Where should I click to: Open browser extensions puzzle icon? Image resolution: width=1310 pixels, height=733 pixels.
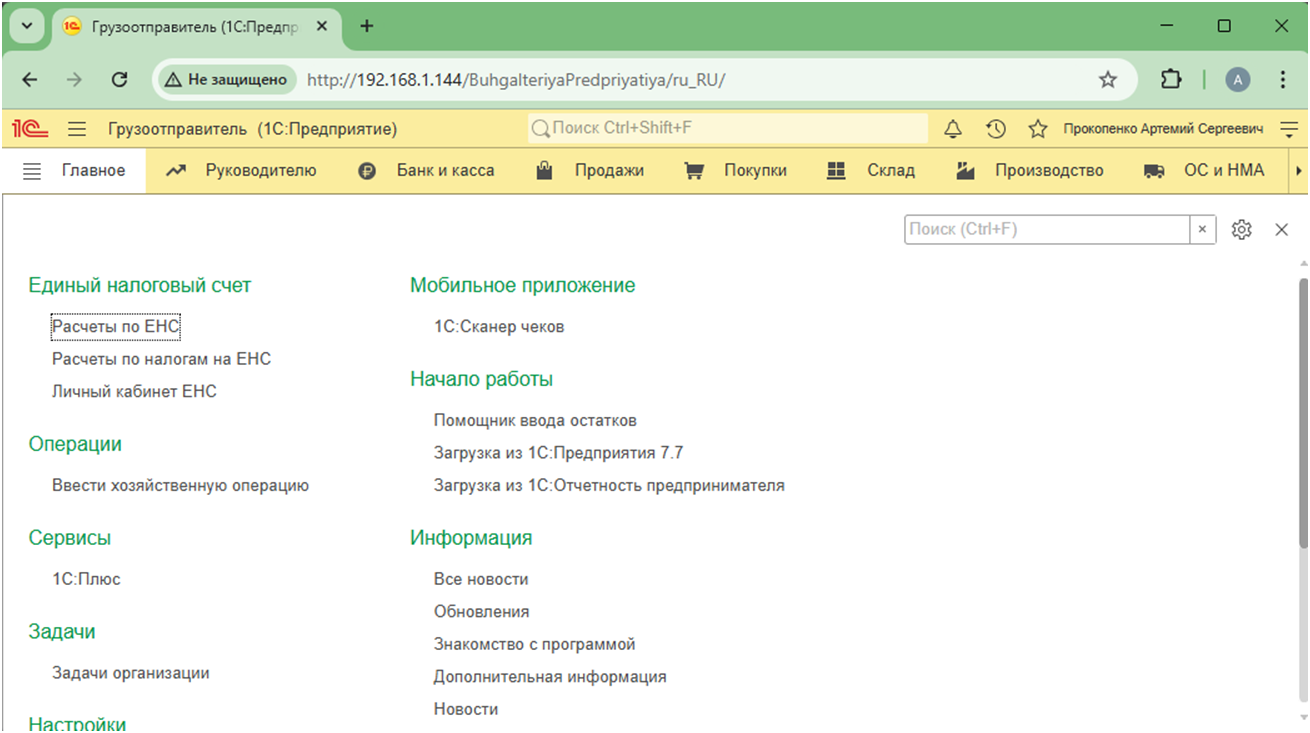pyautogui.click(x=1171, y=80)
